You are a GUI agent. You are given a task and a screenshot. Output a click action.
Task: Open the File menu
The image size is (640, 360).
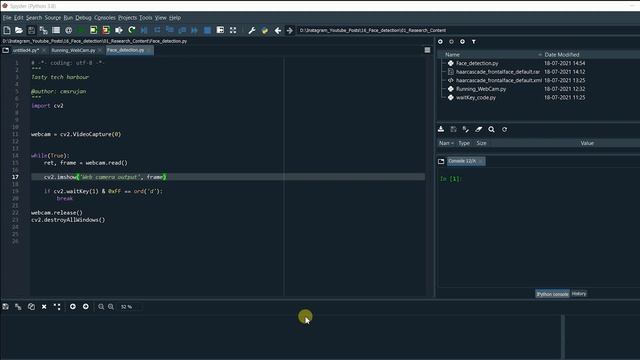point(7,18)
